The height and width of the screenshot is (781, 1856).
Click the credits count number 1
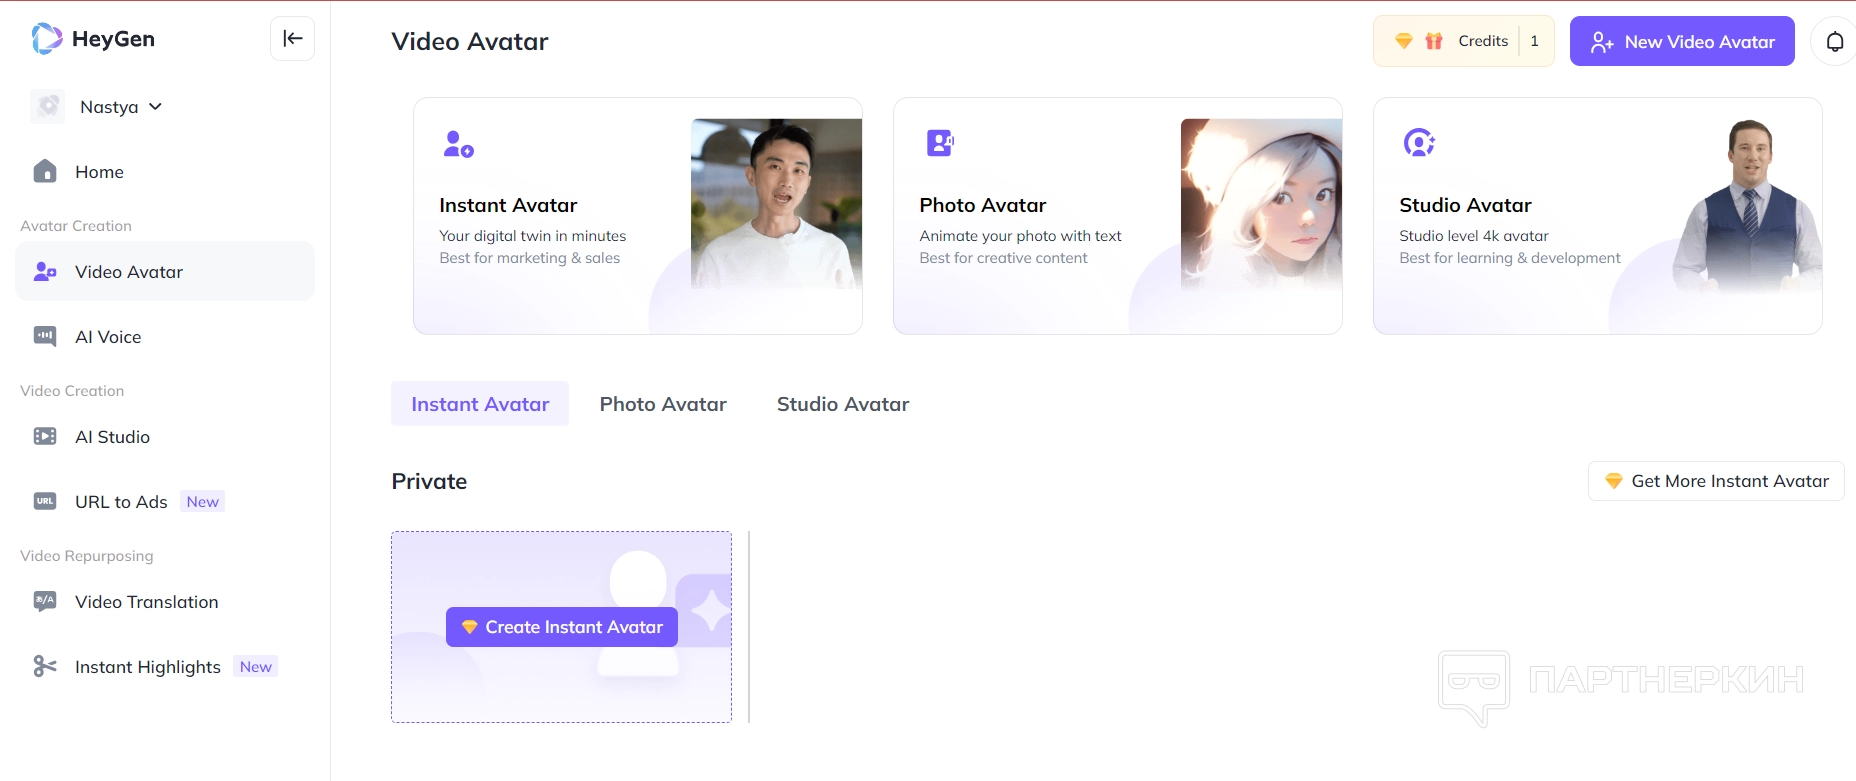1535,41
